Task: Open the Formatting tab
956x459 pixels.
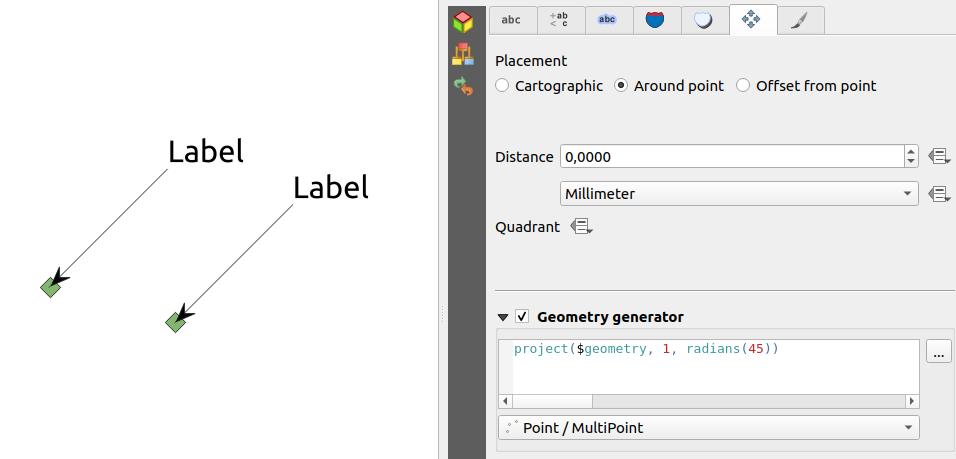Action: [559, 19]
